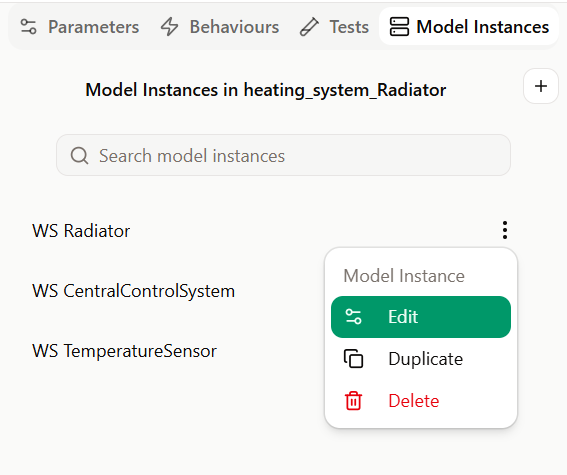Choose Delete in the Model Instance menu
Viewport: 567px width, 475px height.
(421, 401)
